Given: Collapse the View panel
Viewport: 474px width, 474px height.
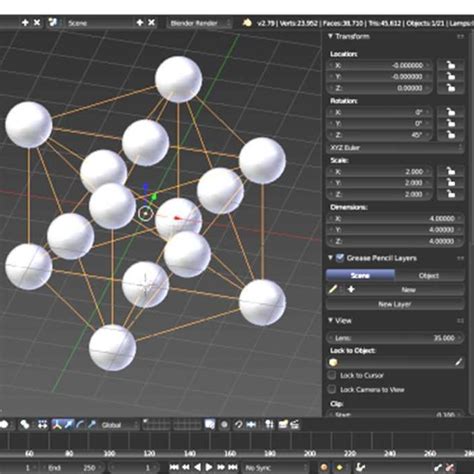Looking at the screenshot, I should (x=330, y=320).
